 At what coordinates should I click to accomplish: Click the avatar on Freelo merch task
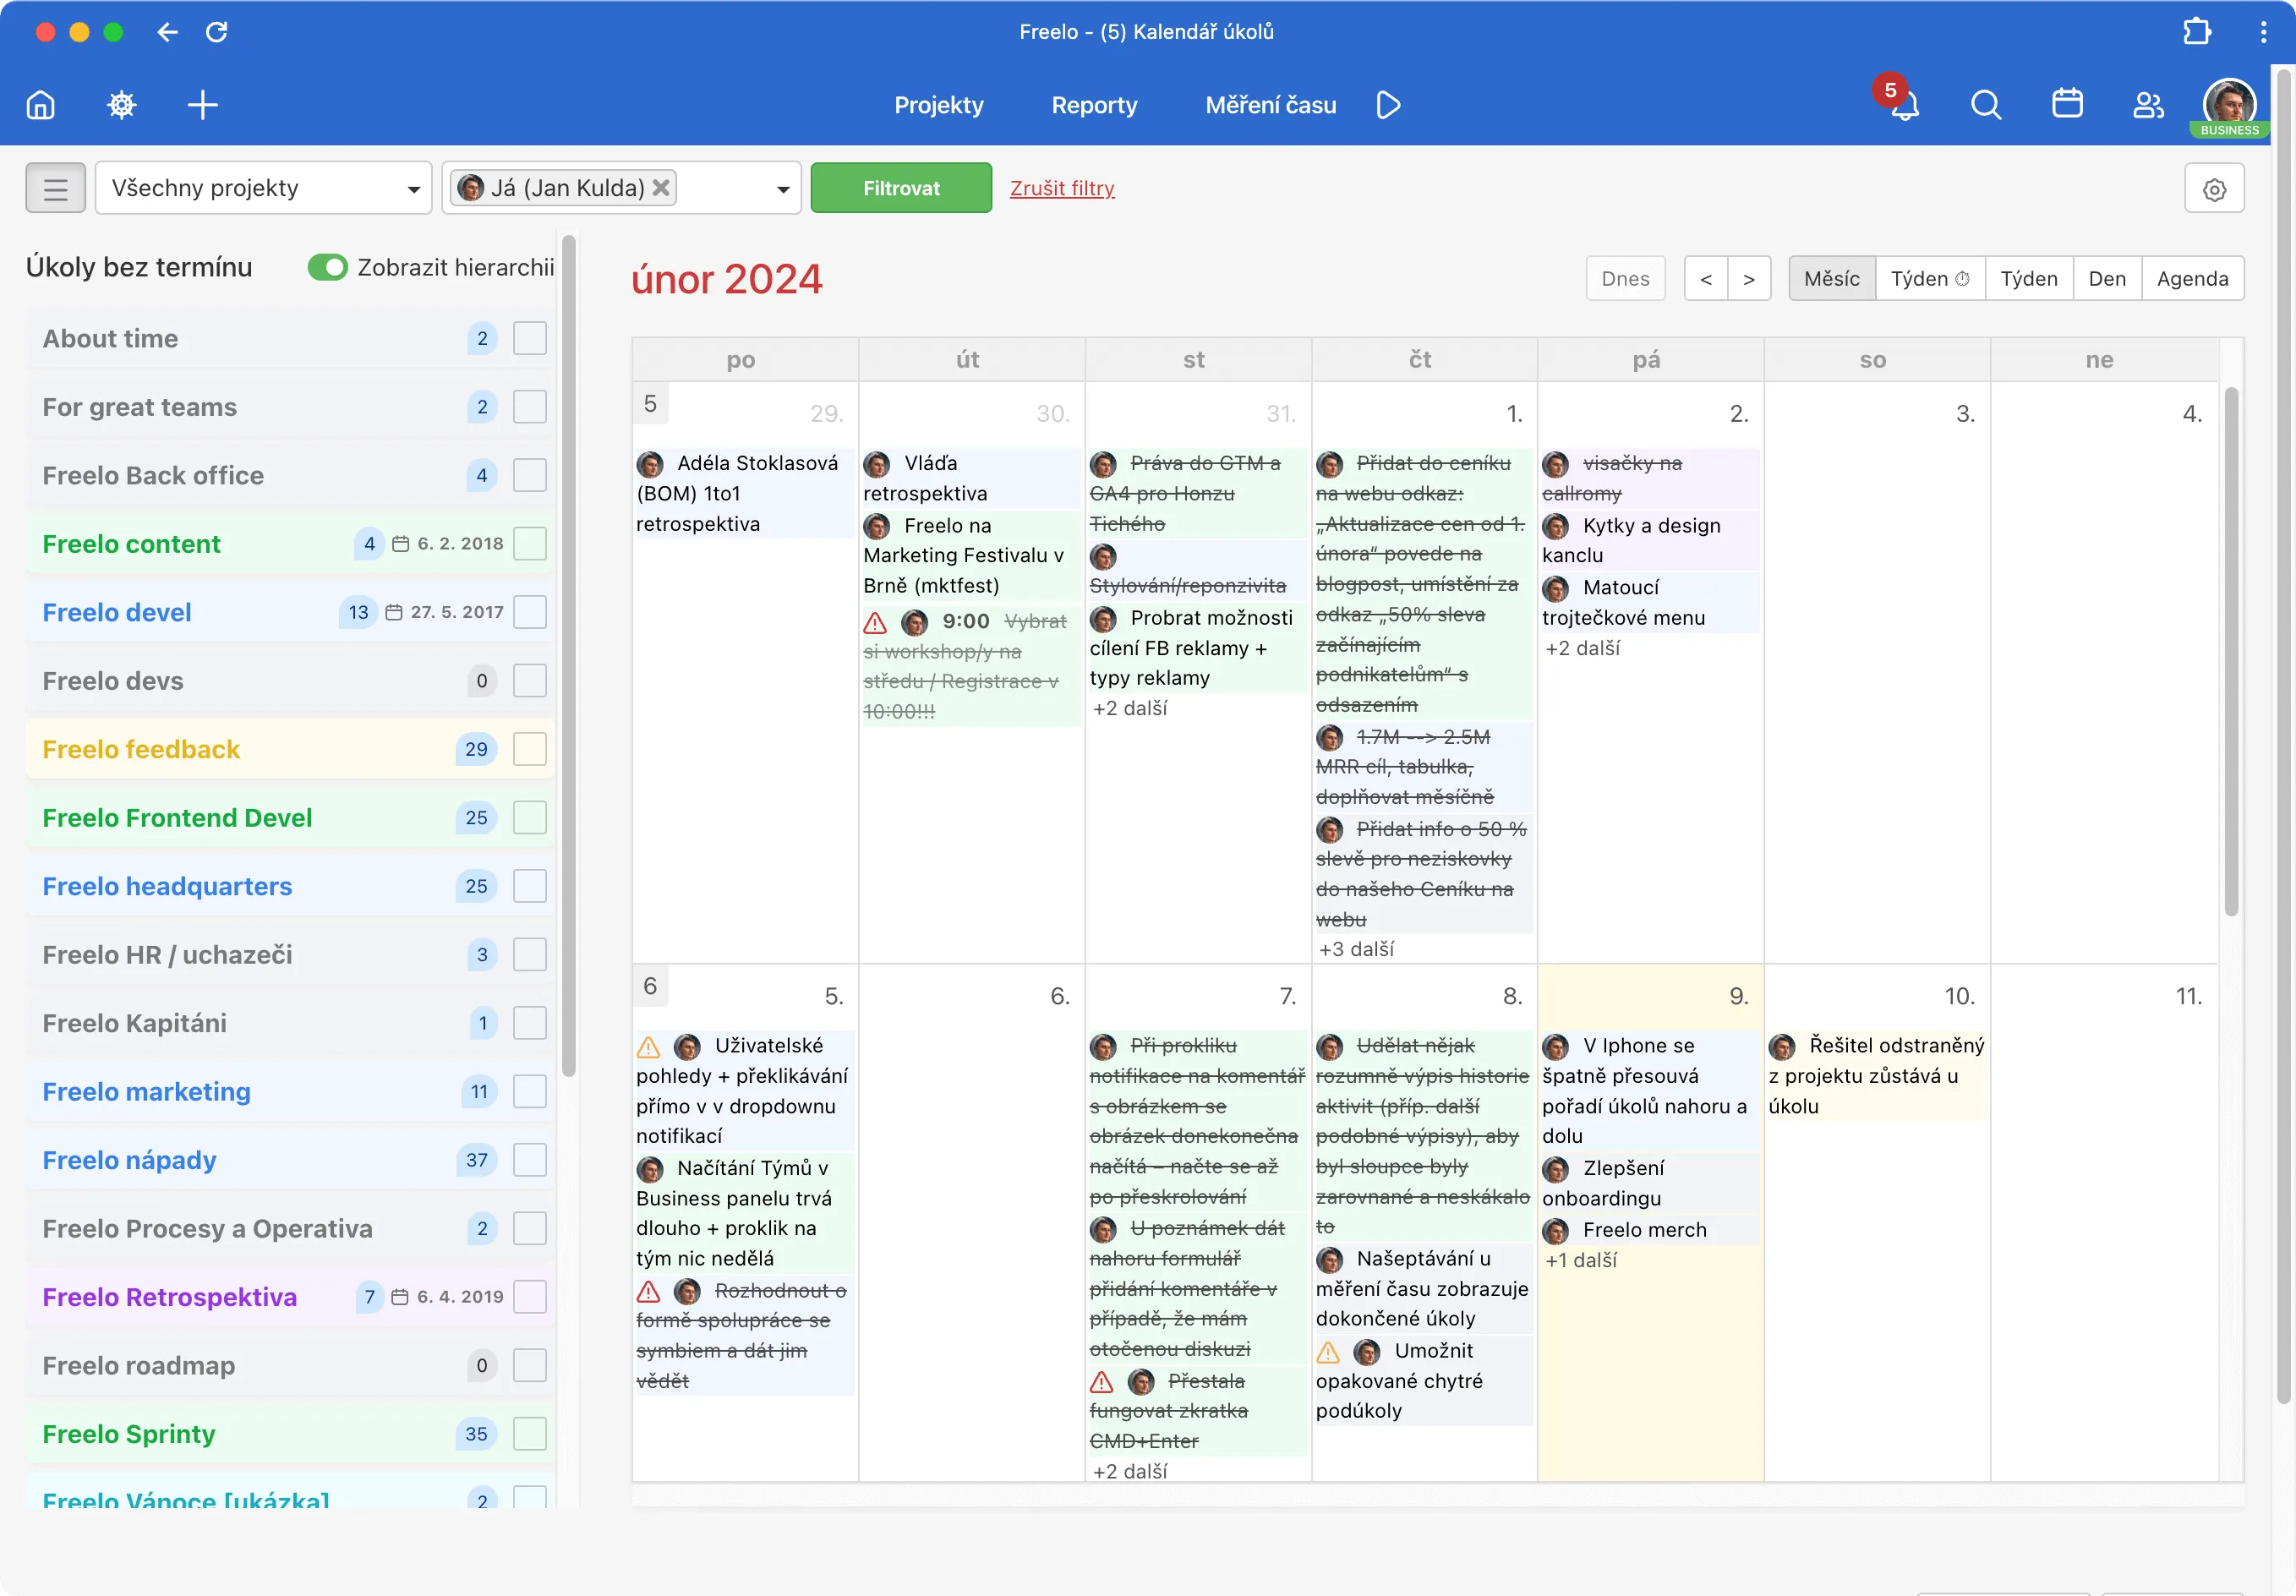(1556, 1231)
